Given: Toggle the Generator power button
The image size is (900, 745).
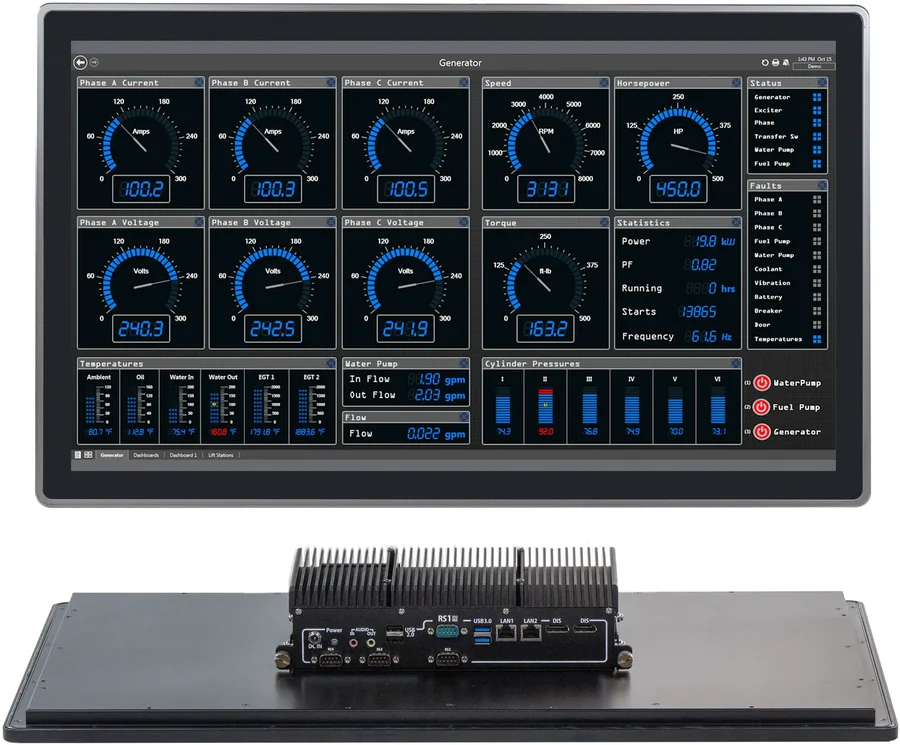Looking at the screenshot, I should click(762, 432).
